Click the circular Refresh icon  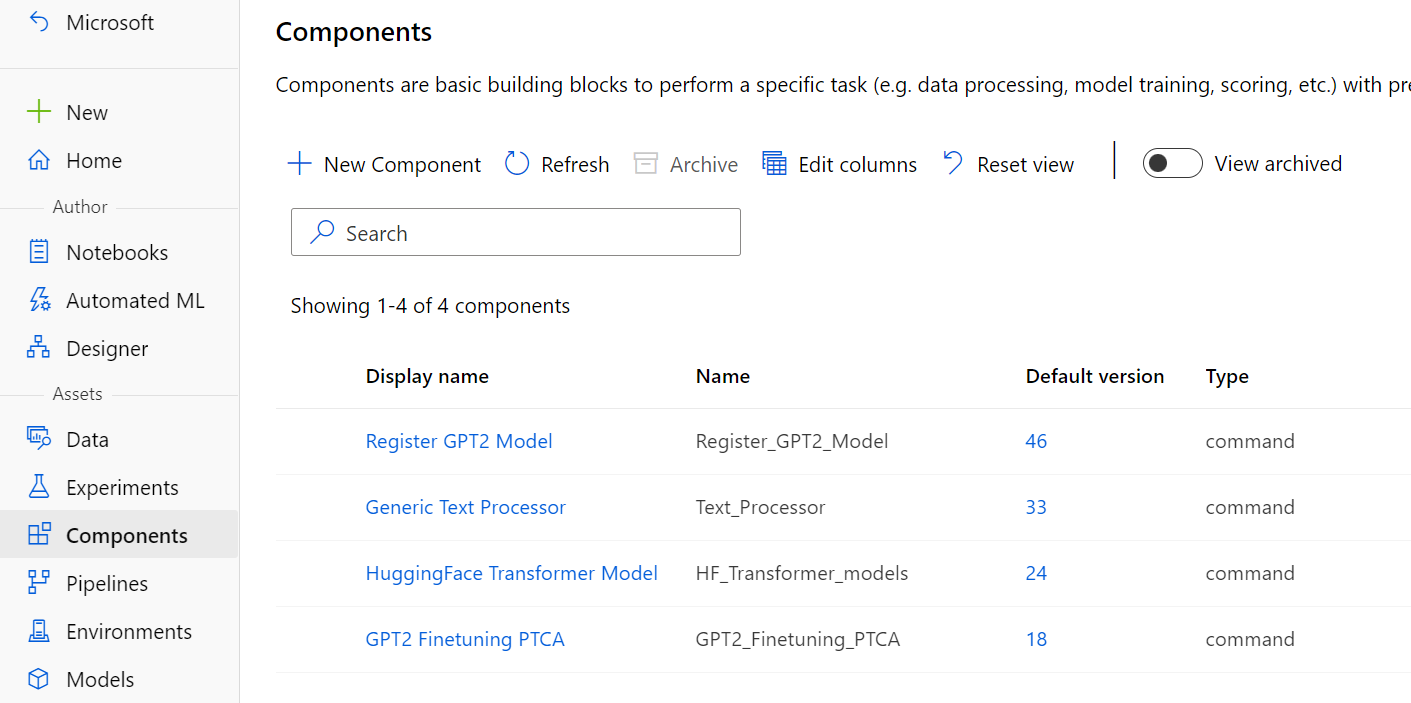(x=516, y=164)
